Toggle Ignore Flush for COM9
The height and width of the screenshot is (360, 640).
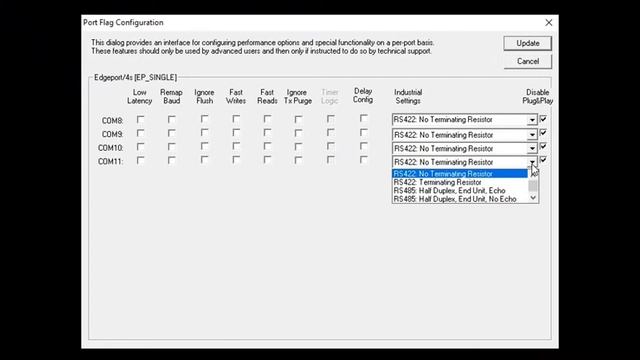pyautogui.click(x=204, y=133)
